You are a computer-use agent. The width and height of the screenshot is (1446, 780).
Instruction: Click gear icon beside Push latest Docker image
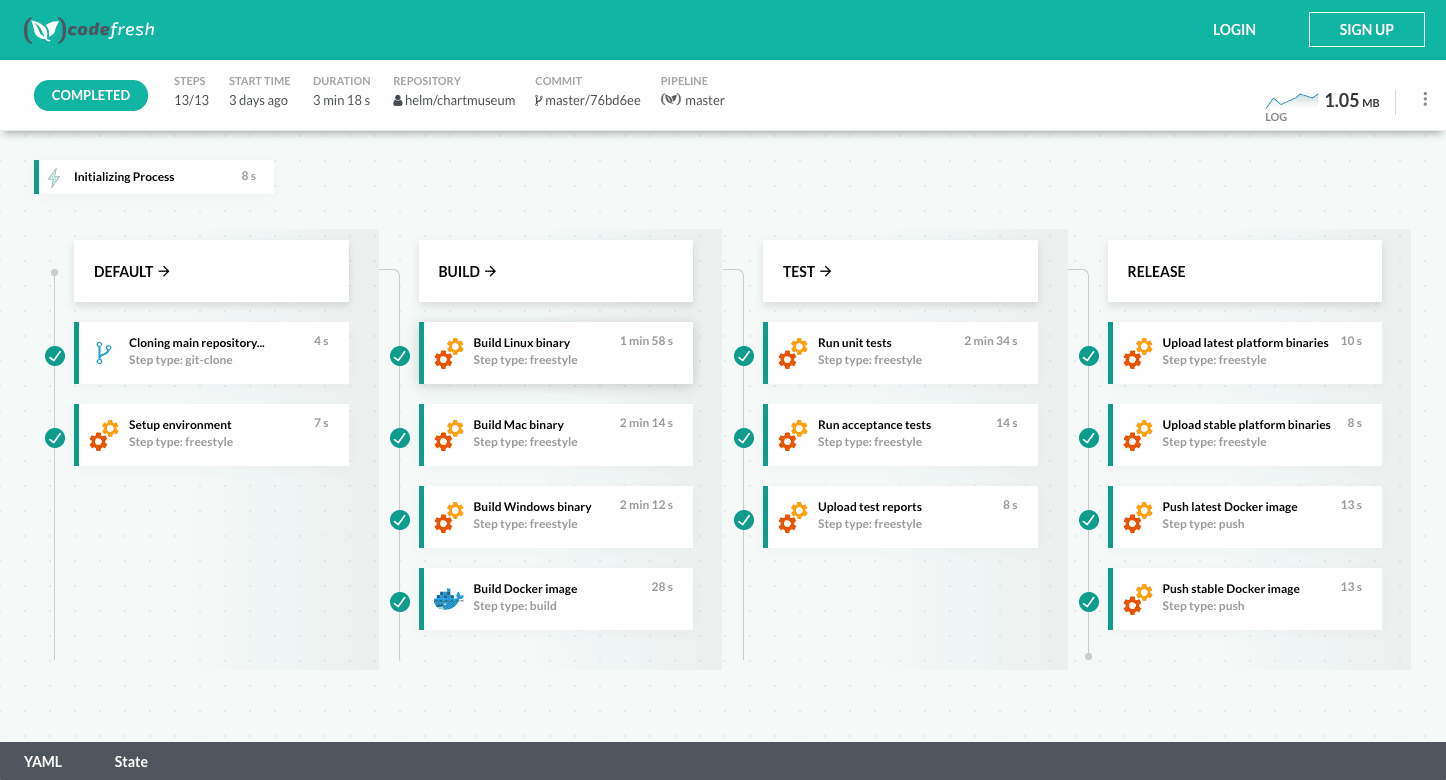click(1137, 517)
